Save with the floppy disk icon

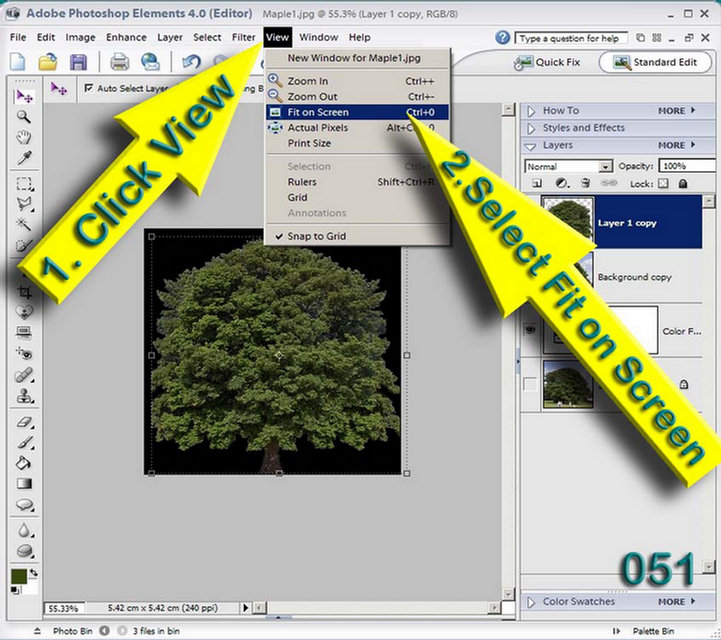[x=78, y=62]
